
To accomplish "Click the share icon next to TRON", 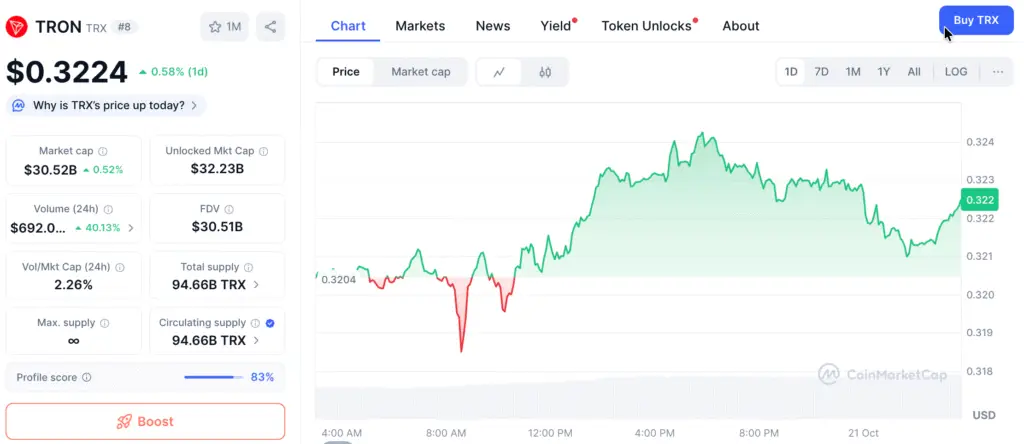I will (x=270, y=27).
